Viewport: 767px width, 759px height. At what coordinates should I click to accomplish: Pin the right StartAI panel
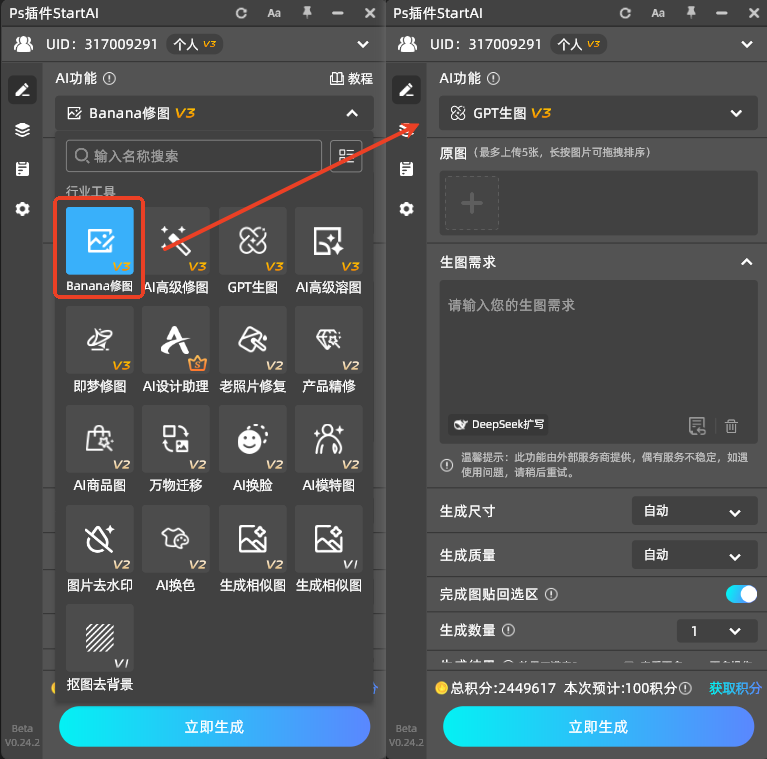[691, 12]
